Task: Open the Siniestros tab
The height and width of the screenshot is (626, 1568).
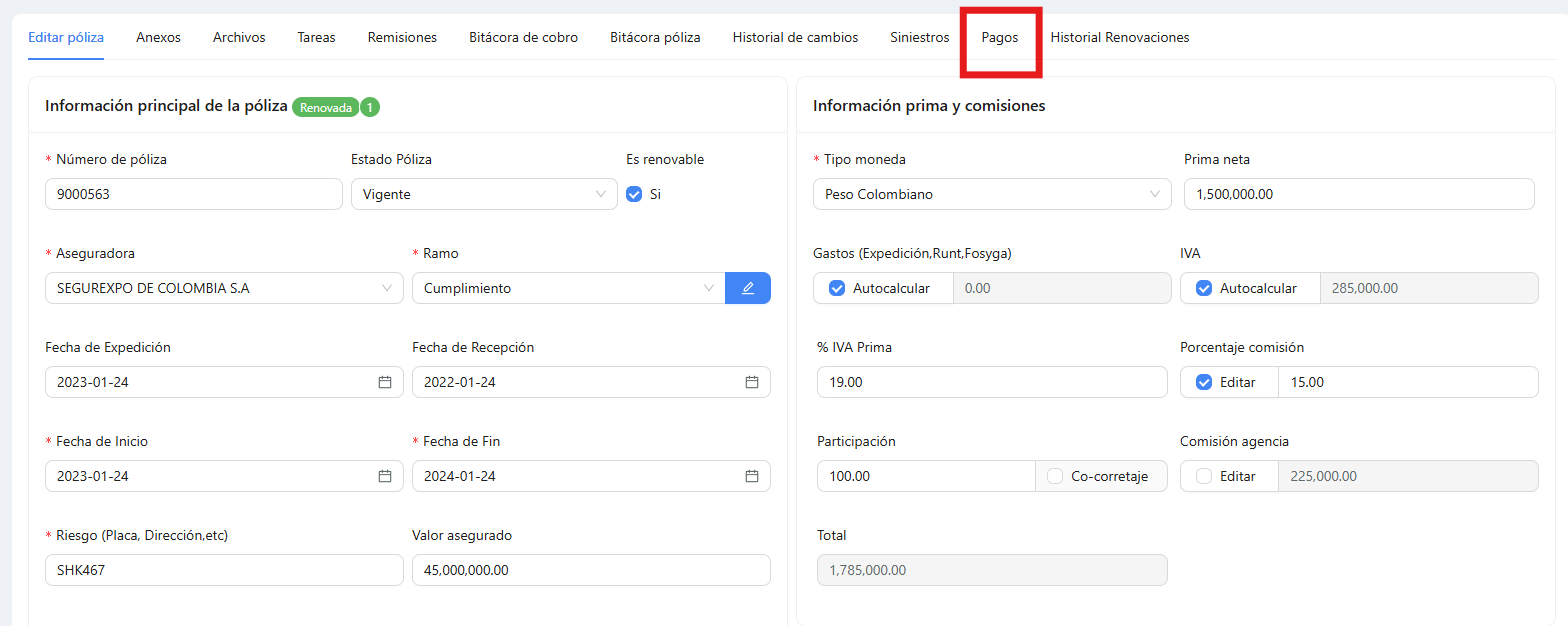Action: click(920, 37)
